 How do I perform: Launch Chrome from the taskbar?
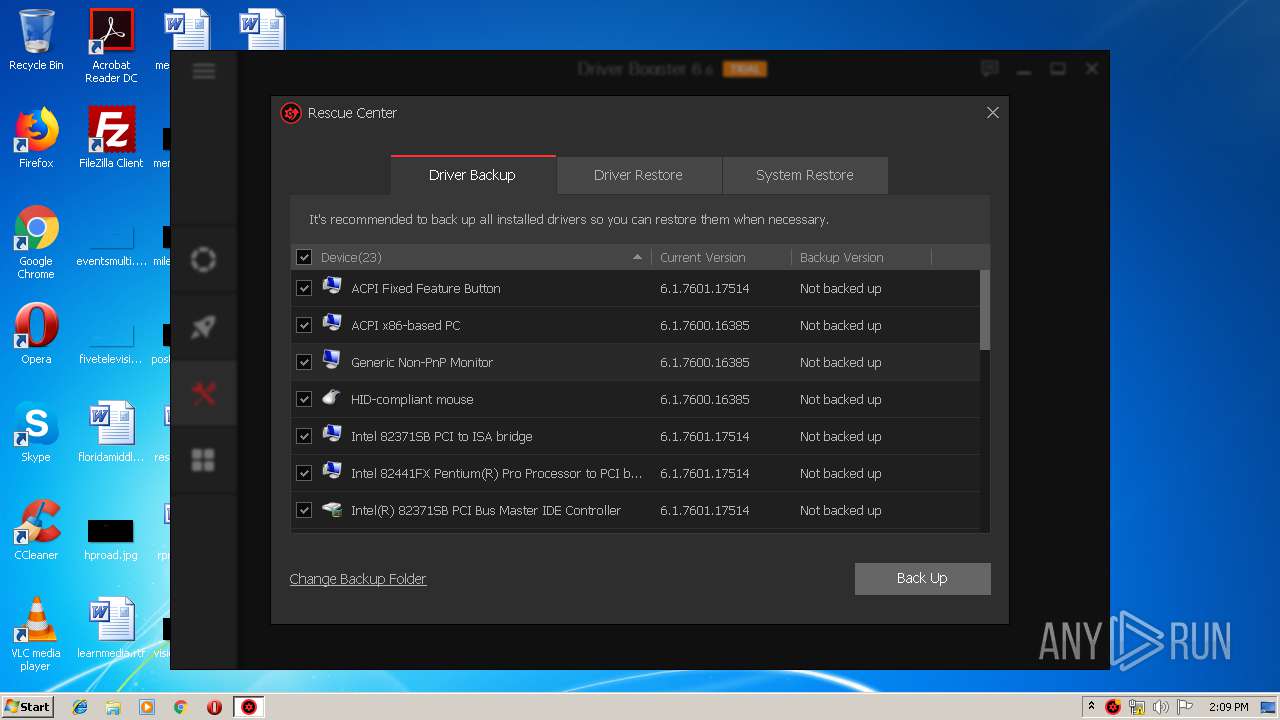tap(181, 707)
